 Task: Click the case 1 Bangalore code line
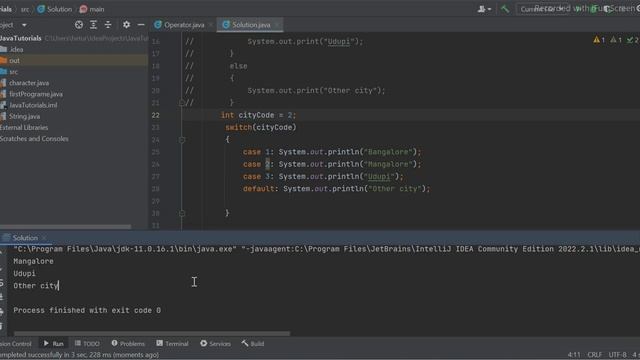332,152
